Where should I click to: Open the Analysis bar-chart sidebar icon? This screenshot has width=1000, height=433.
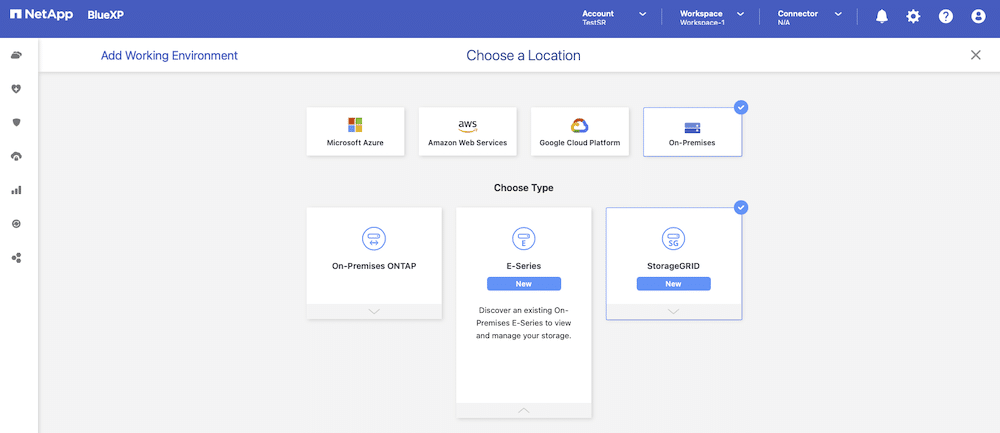tap(17, 190)
